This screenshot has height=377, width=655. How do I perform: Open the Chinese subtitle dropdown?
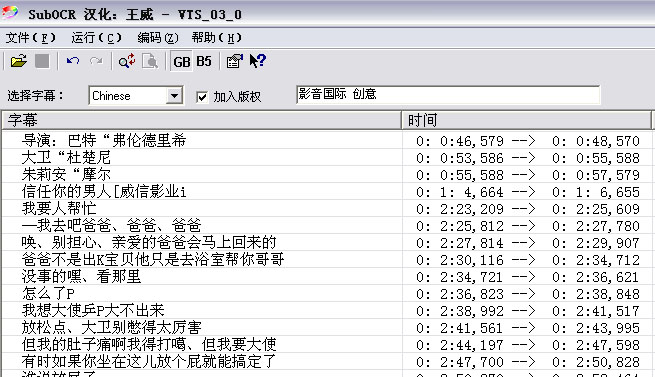coord(174,96)
